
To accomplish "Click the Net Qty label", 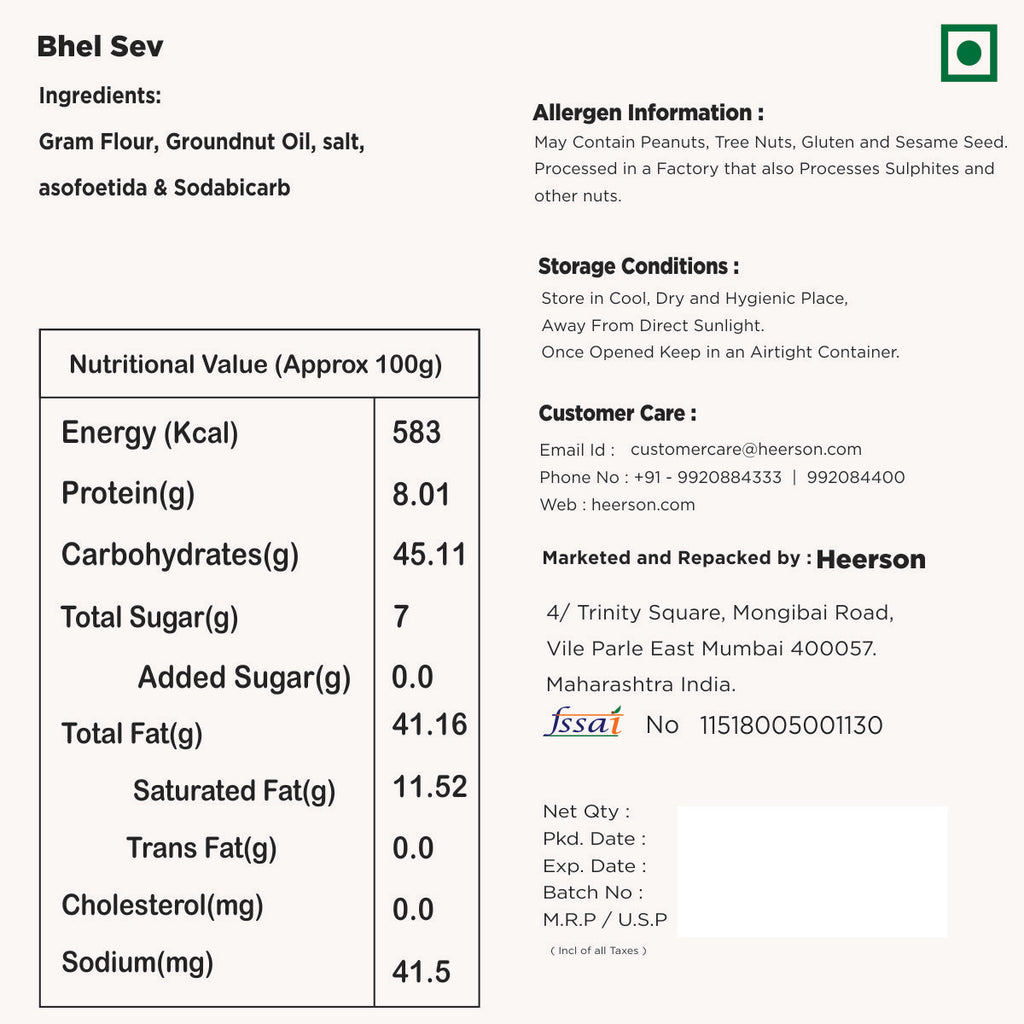I will pos(586,812).
